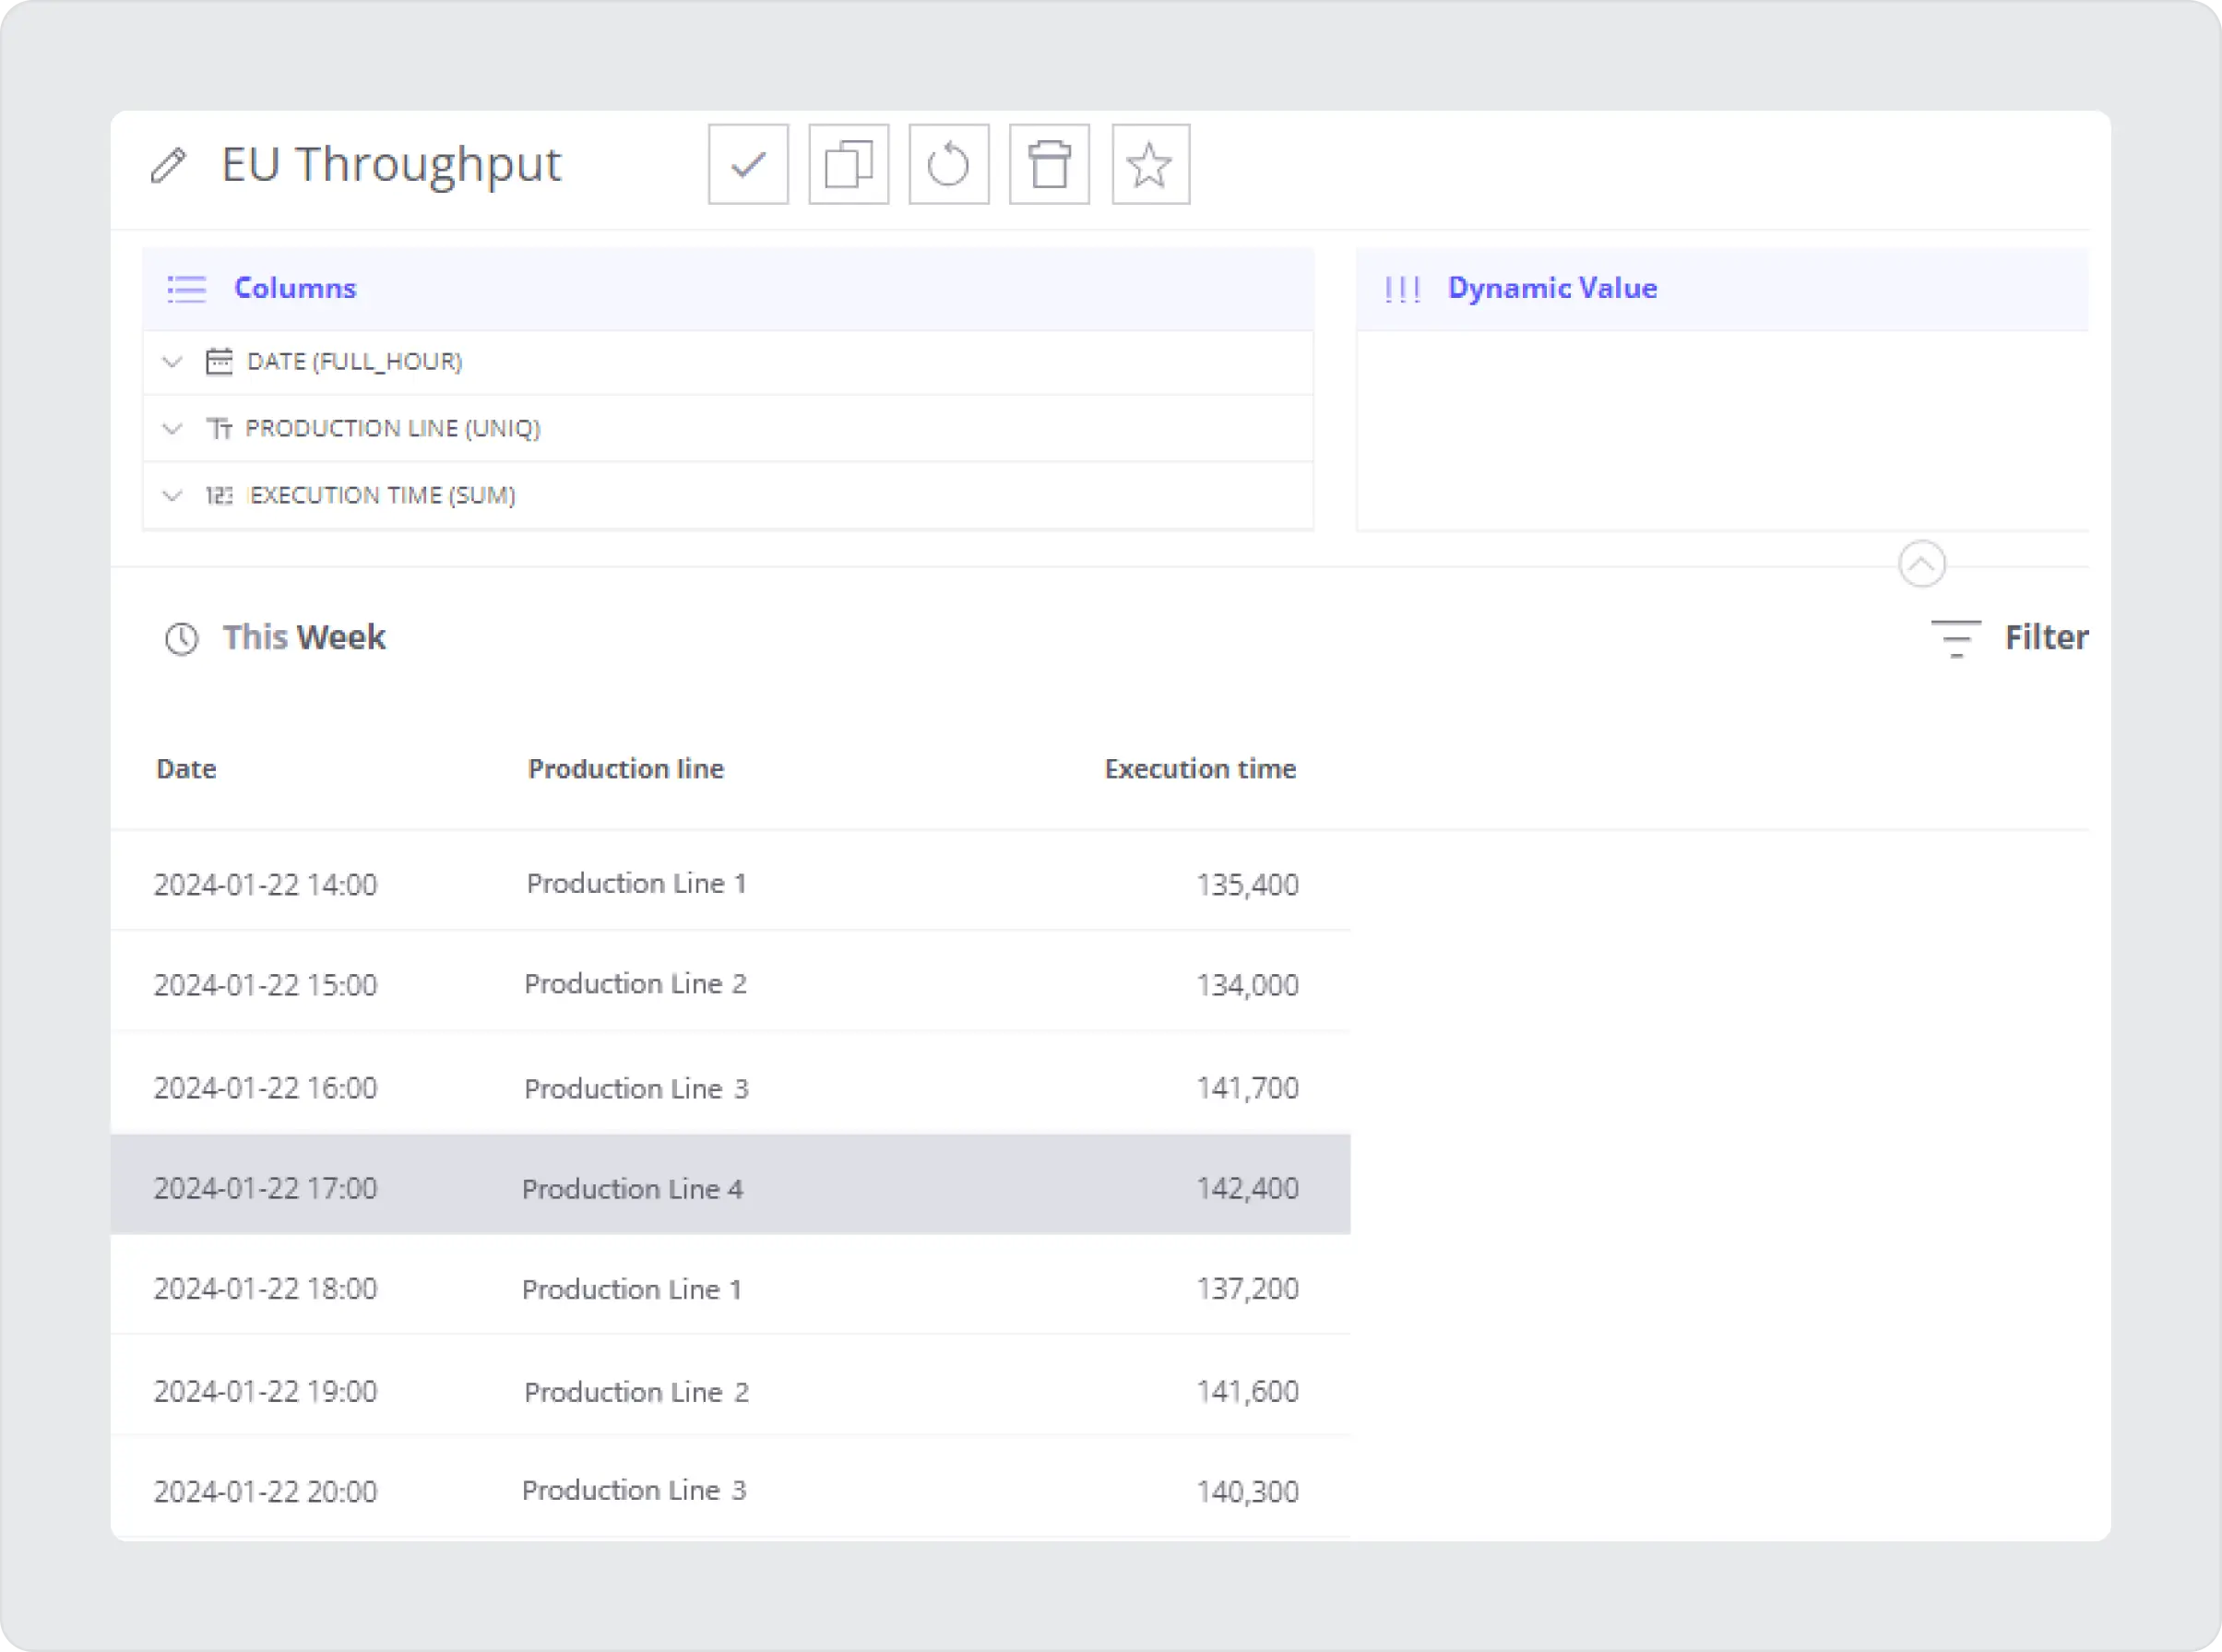The height and width of the screenshot is (1652, 2222).
Task: Delete report using the trash icon
Action: (1049, 165)
